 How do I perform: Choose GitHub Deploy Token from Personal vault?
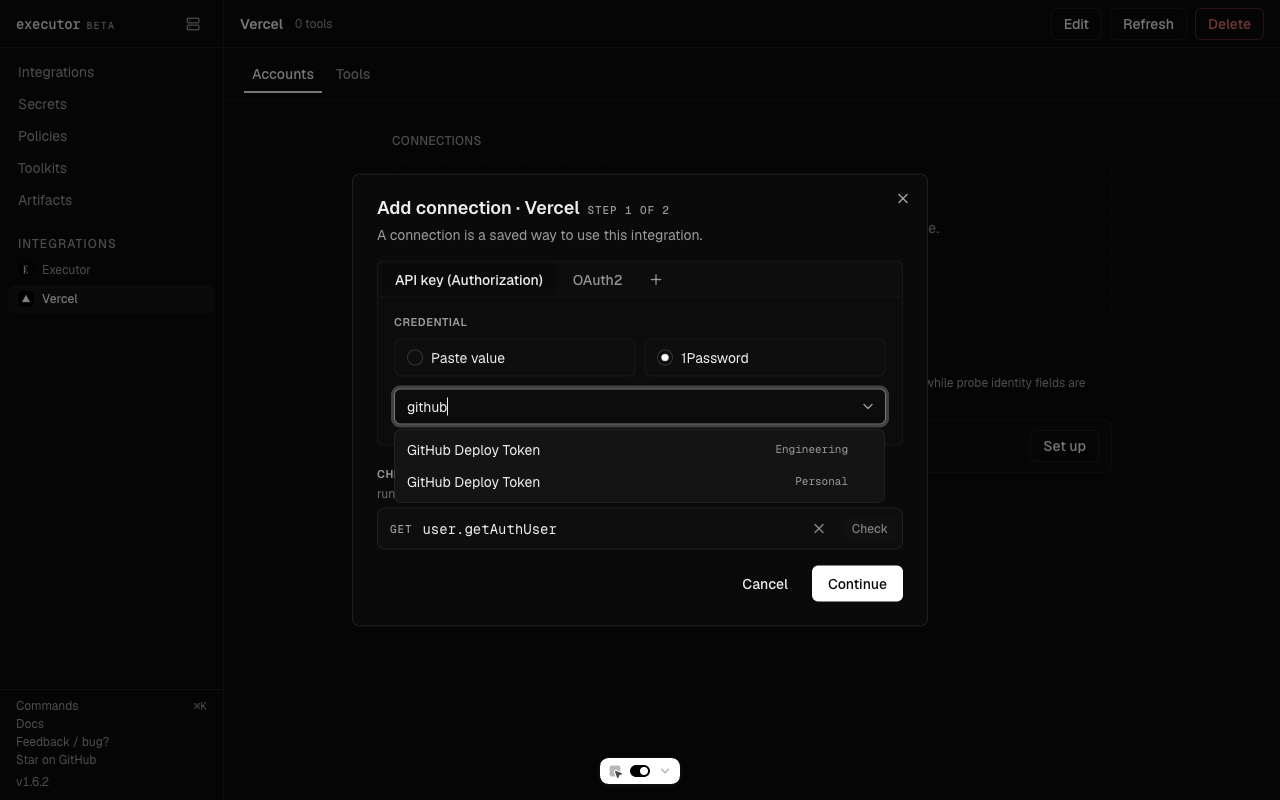640,482
